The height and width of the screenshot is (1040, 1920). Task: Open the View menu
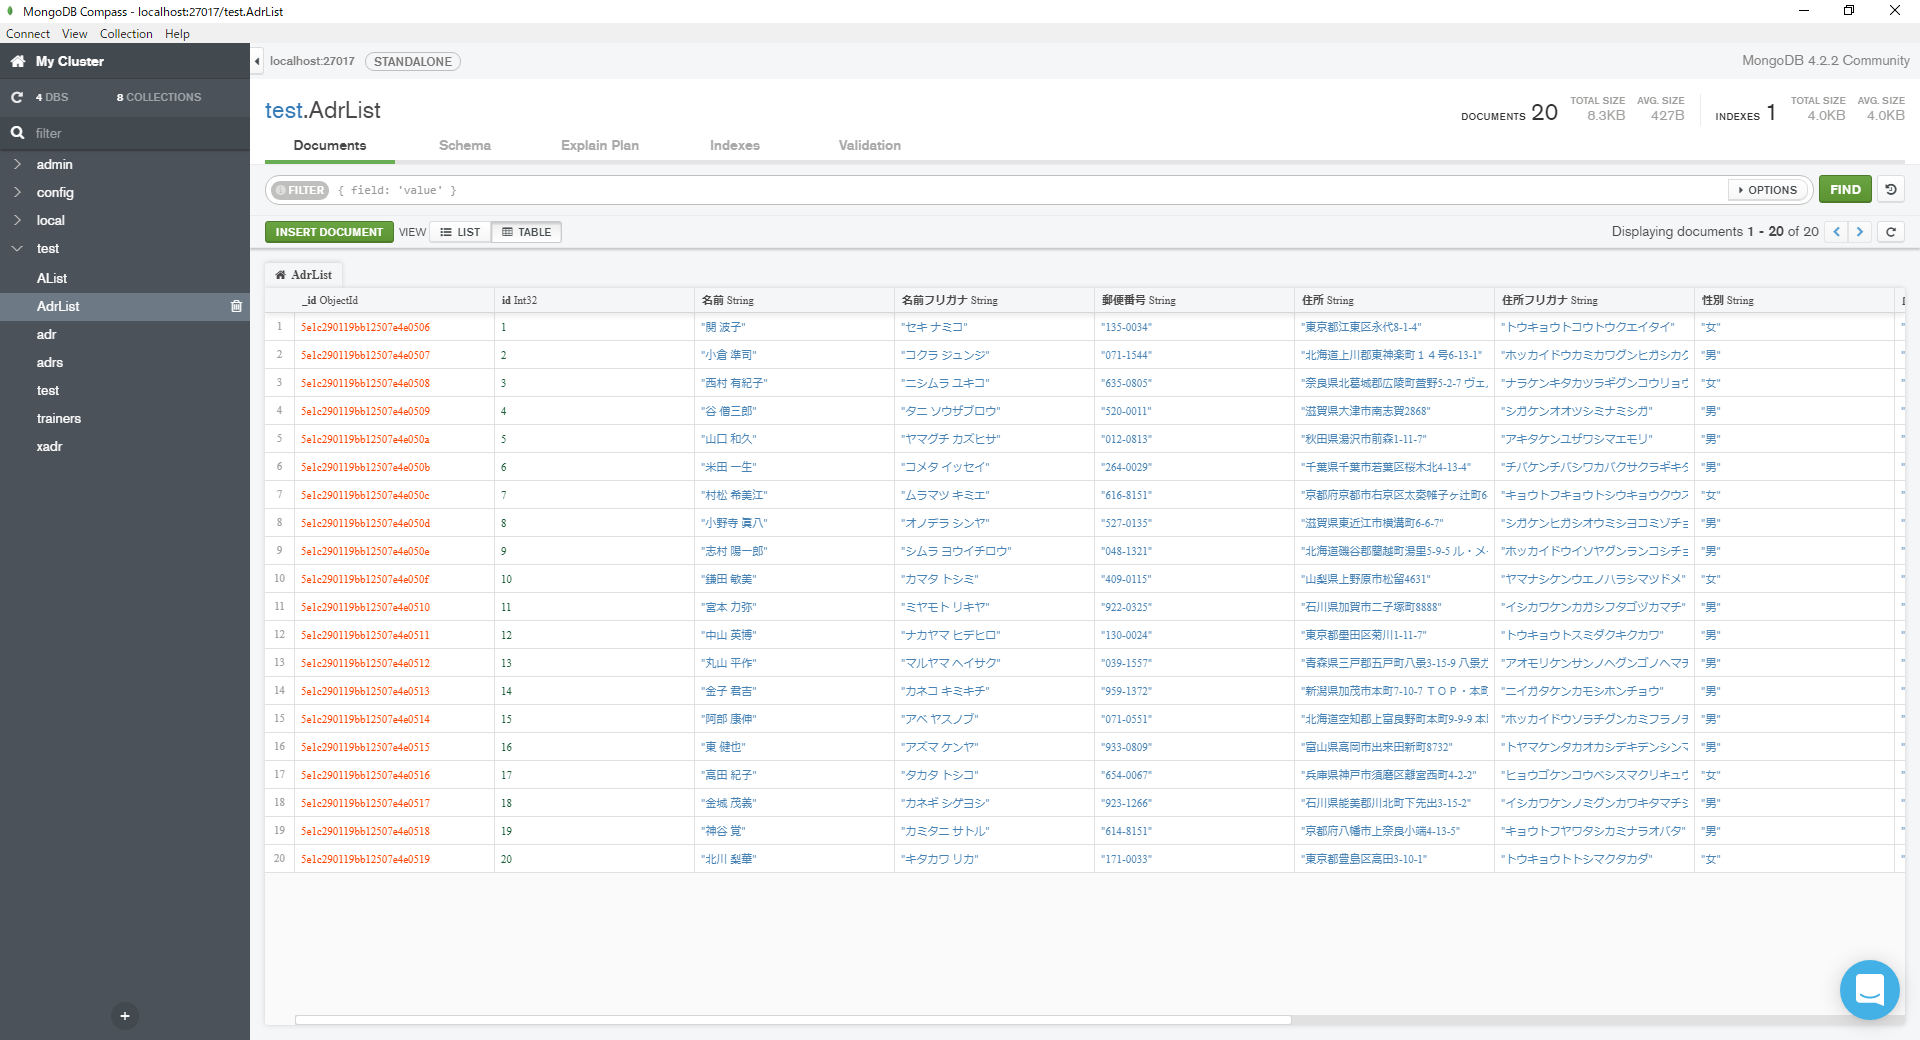(x=75, y=34)
